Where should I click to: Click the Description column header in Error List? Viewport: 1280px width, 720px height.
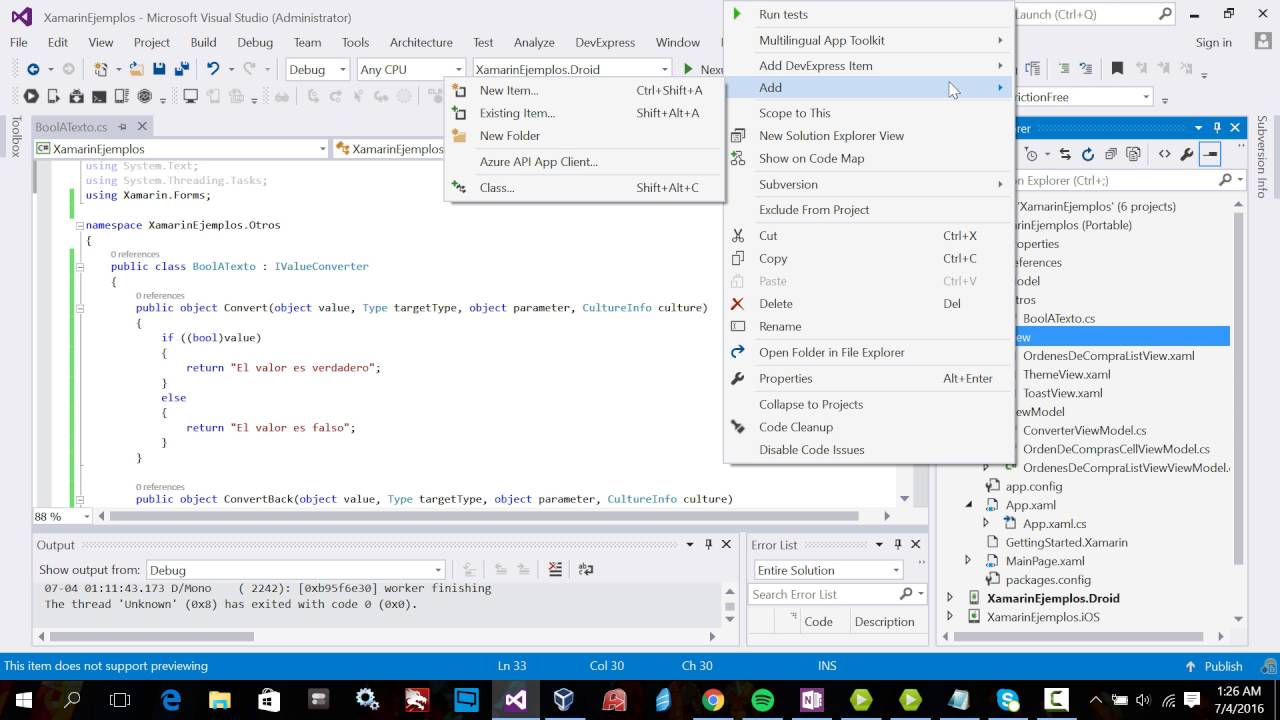tap(884, 621)
